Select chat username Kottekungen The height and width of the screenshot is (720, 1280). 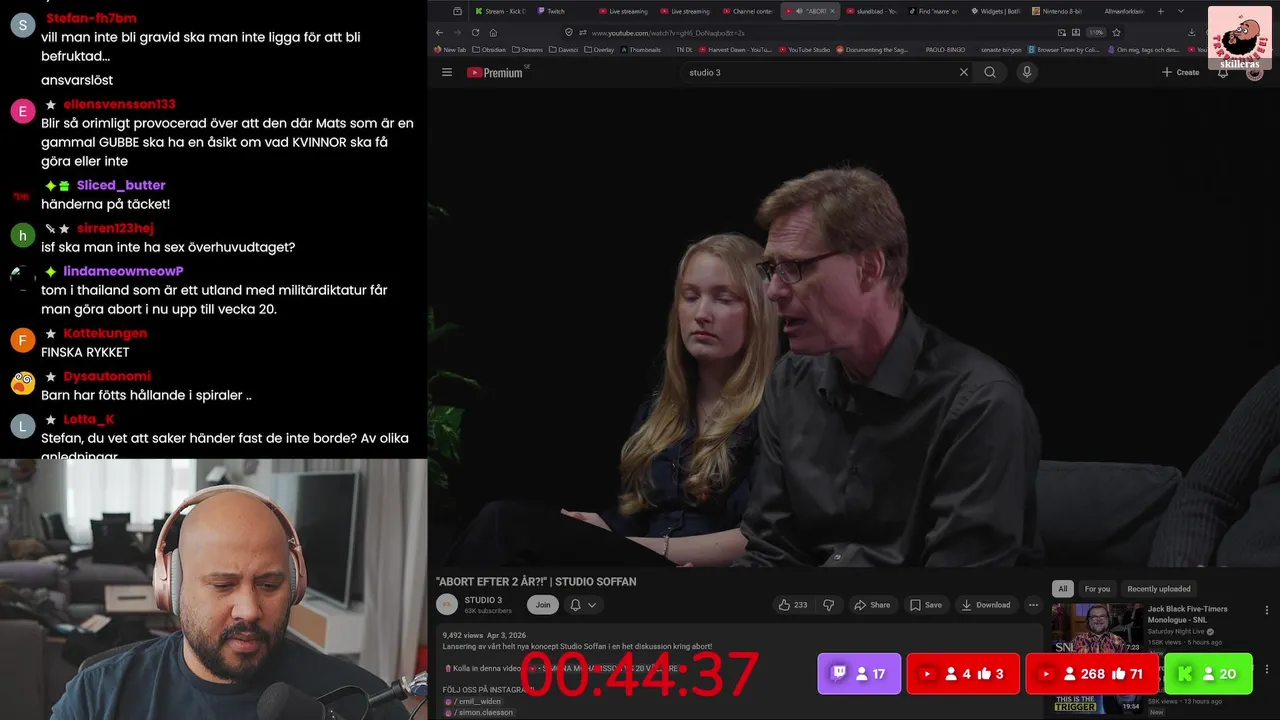point(105,333)
